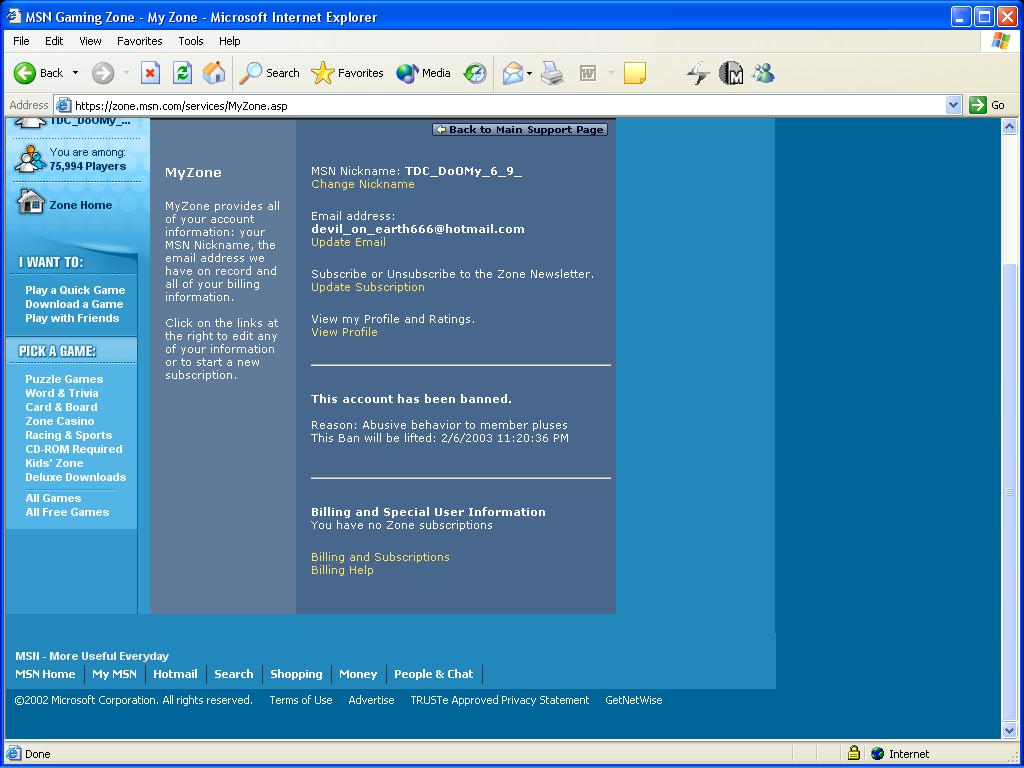This screenshot has height=768, width=1024.
Task: Choose Zone Casino category
Action: tap(59, 421)
